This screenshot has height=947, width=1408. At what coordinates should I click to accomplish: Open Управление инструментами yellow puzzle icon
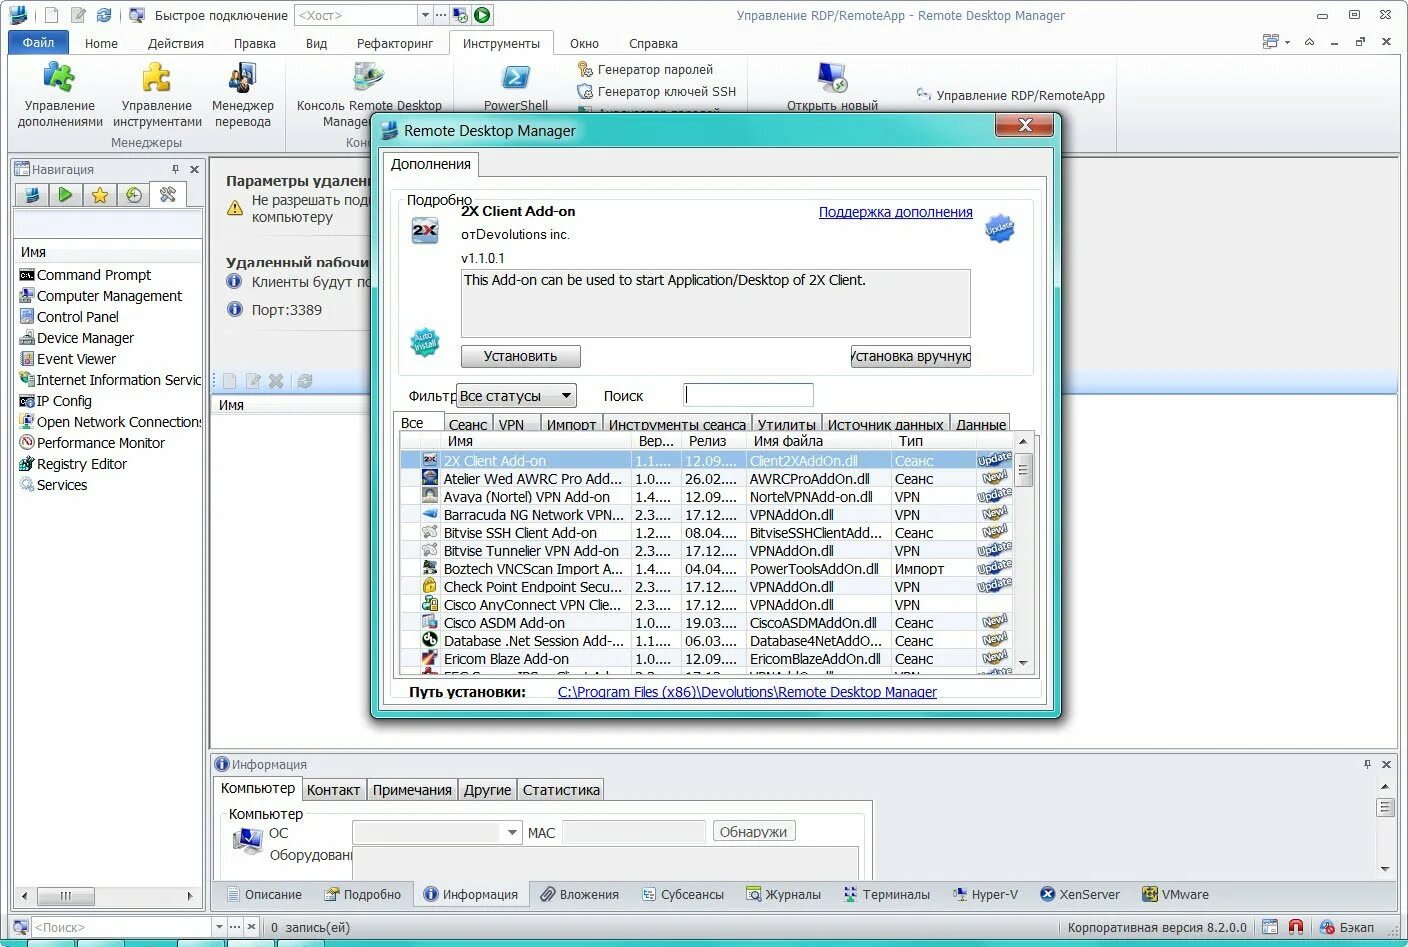(157, 78)
